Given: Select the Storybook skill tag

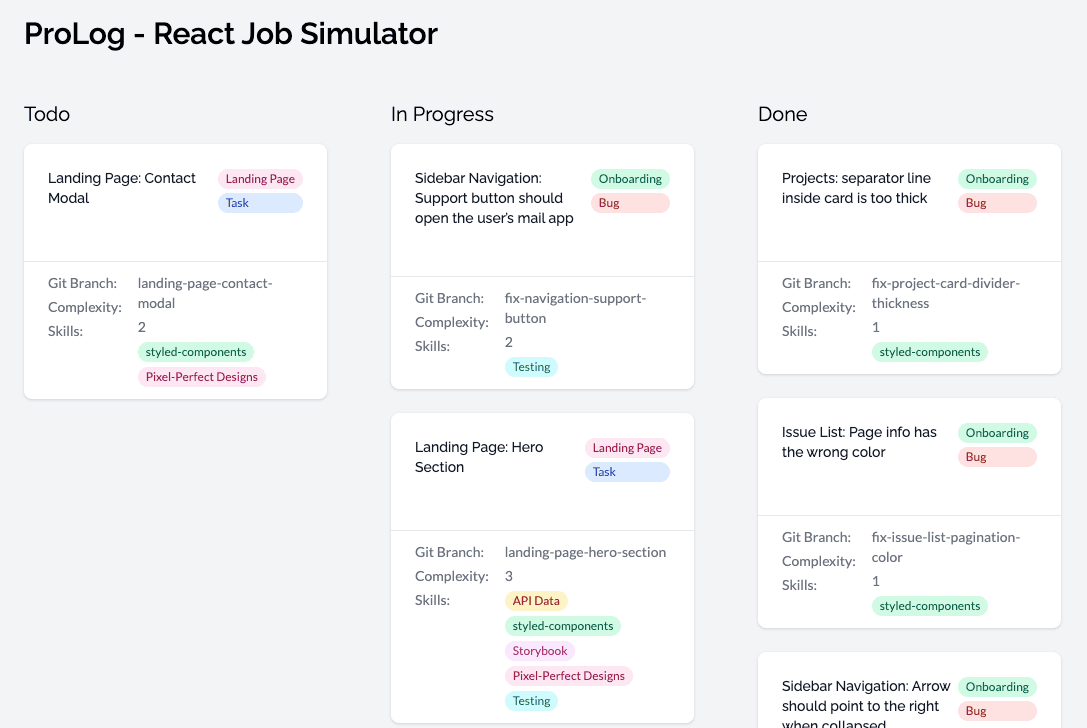Looking at the screenshot, I should pyautogui.click(x=540, y=651).
